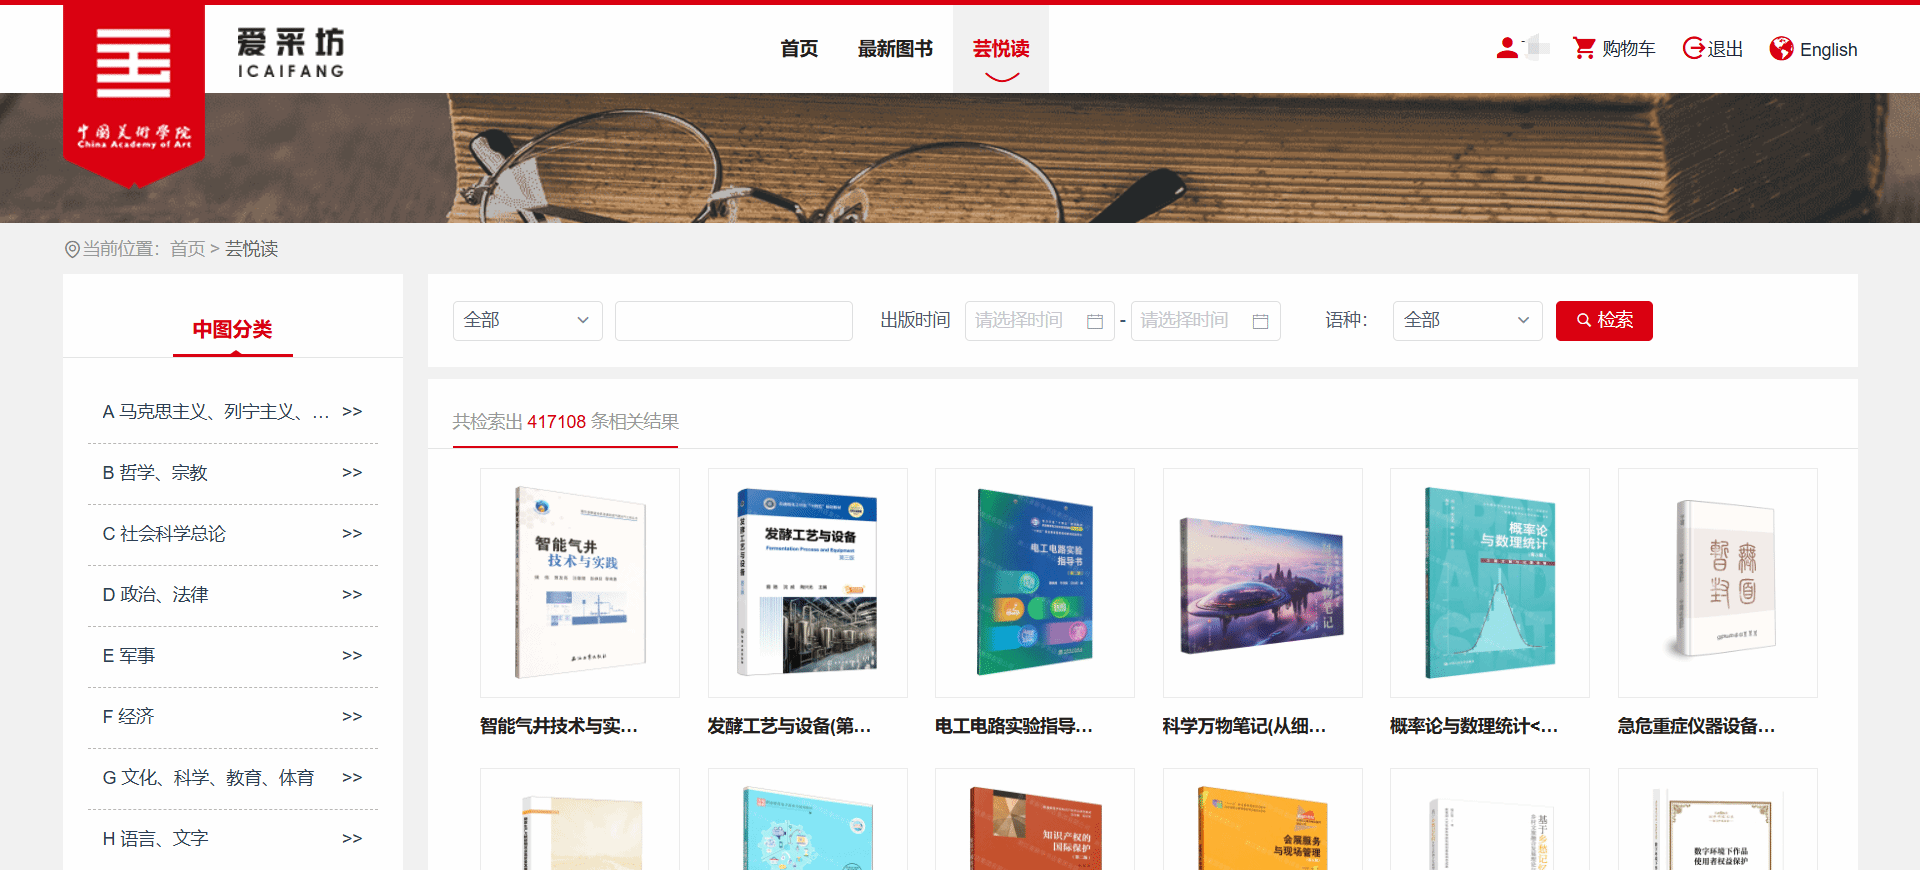Image resolution: width=1920 pixels, height=870 pixels.
Task: Click the globe language icon
Action: coord(1781,49)
